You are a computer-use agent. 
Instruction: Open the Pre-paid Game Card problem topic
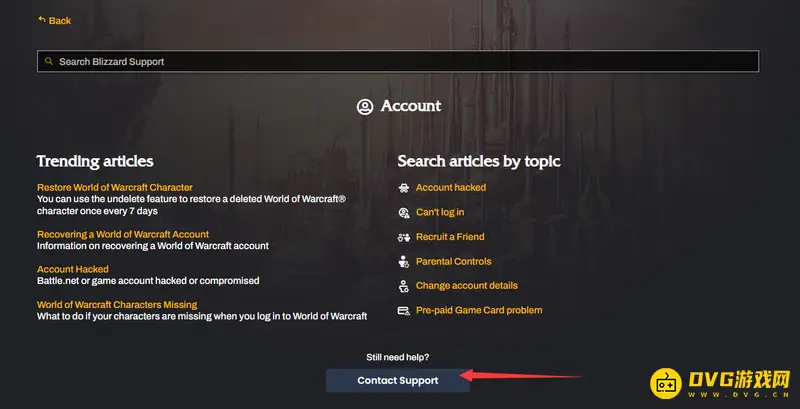point(479,310)
